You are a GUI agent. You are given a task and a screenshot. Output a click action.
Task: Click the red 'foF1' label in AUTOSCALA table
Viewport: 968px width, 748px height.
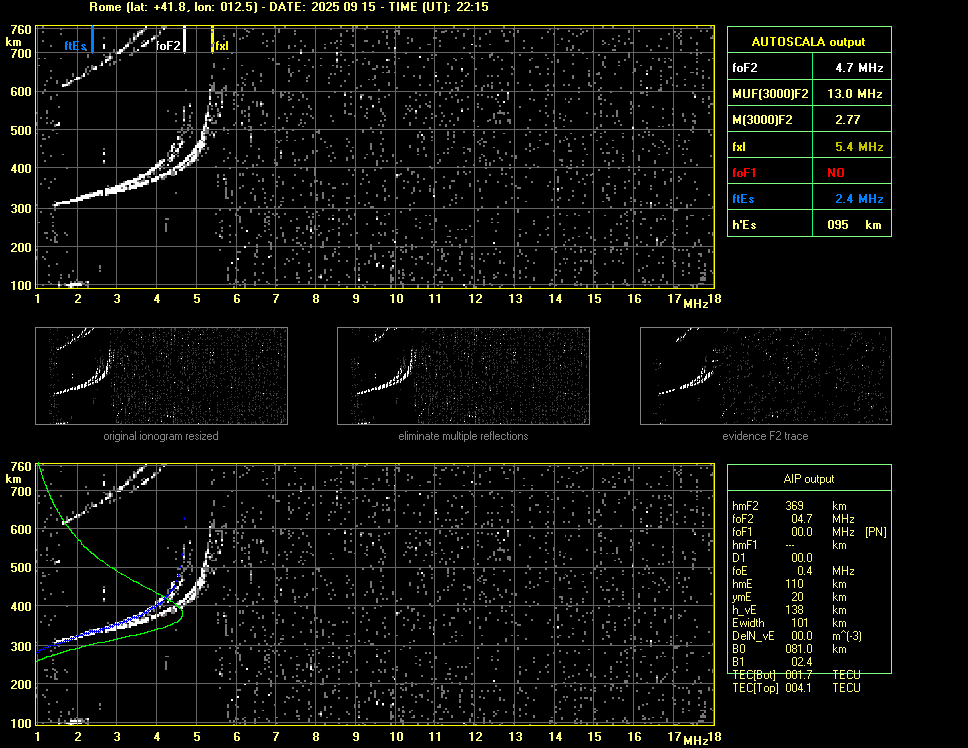(x=744, y=173)
